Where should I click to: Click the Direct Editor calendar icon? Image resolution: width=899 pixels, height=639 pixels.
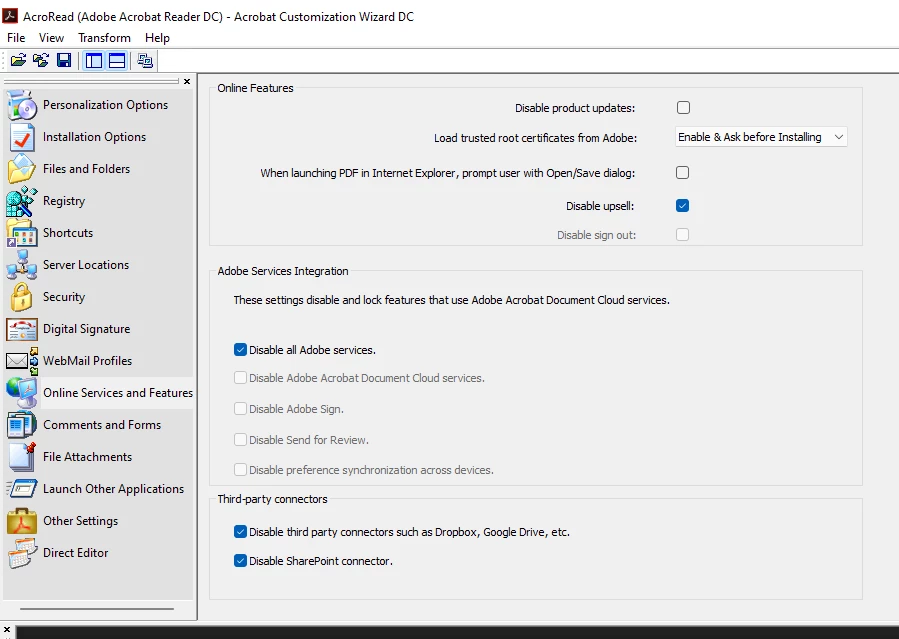(x=22, y=553)
